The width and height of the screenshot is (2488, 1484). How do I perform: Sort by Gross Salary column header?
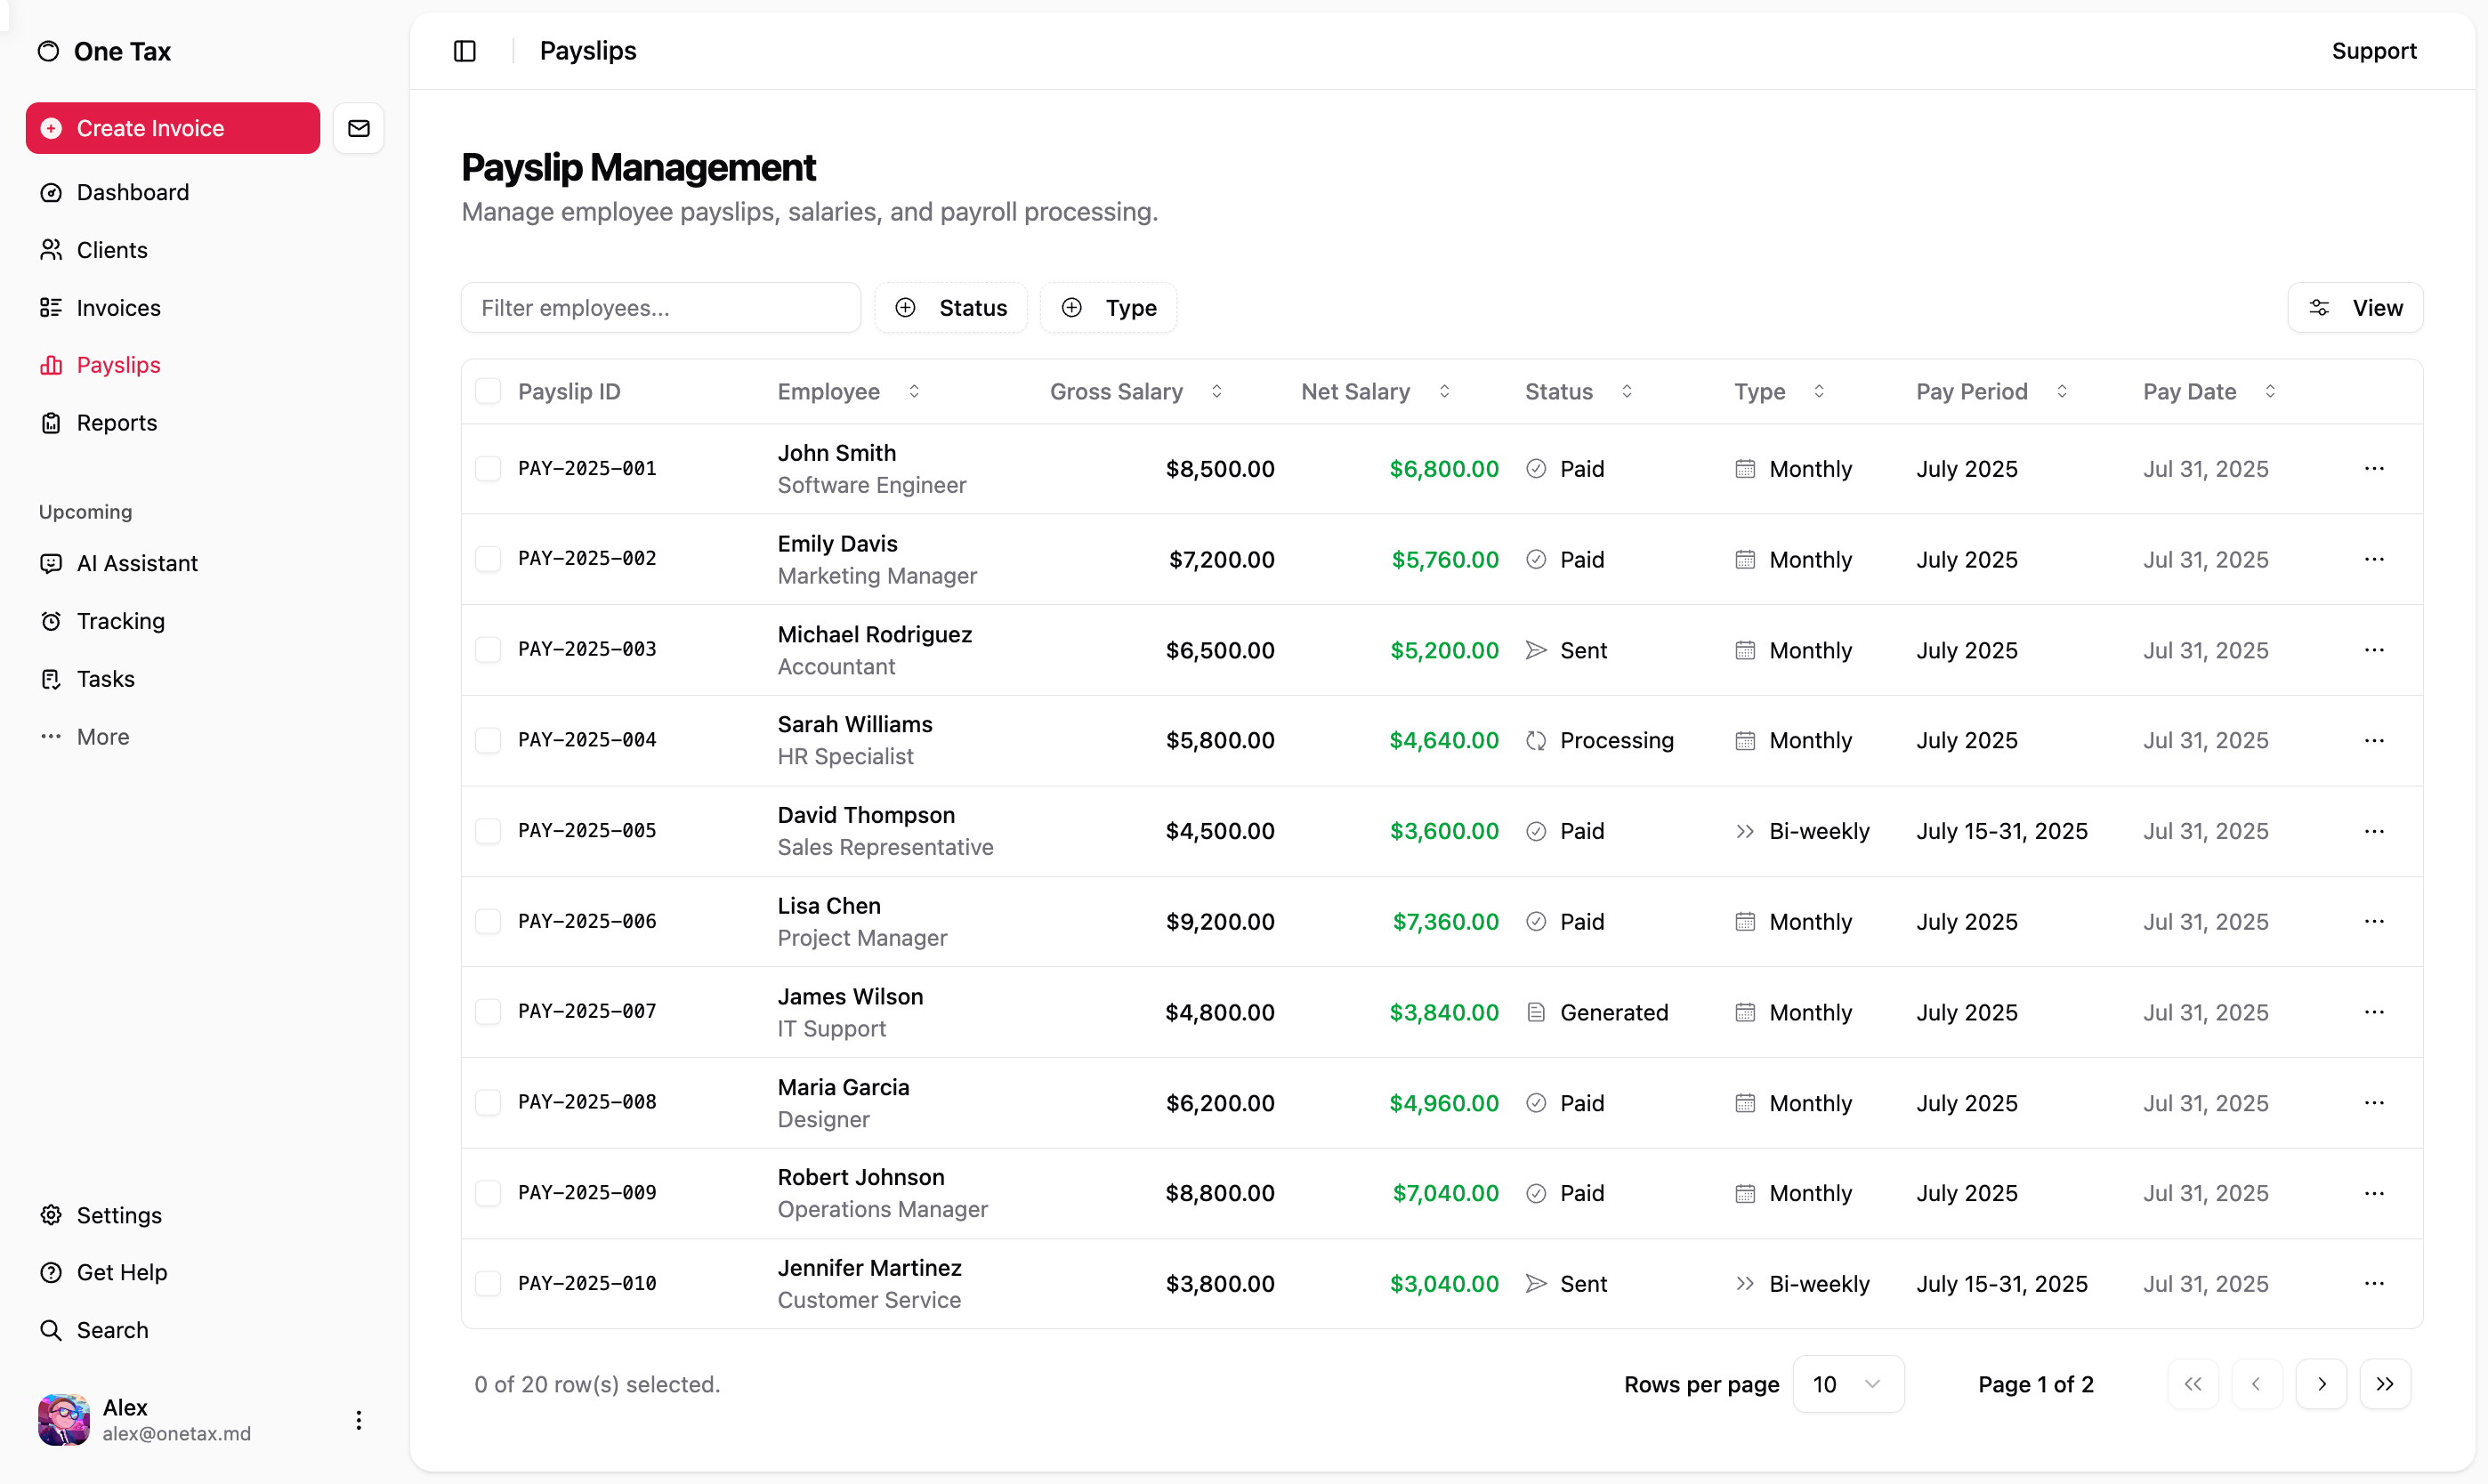click(x=1135, y=392)
